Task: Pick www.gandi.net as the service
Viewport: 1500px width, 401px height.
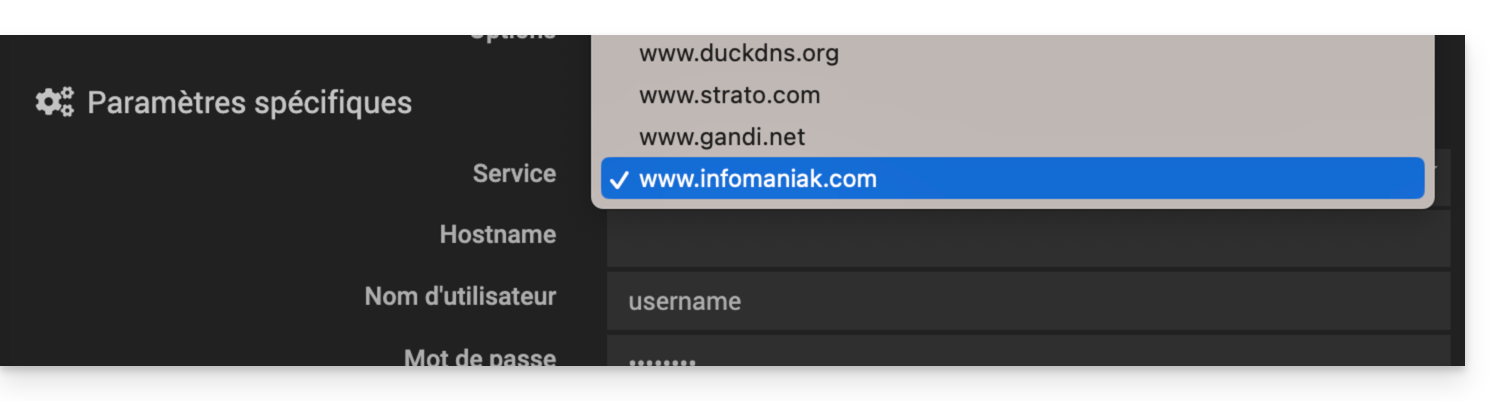Action: pos(721,136)
